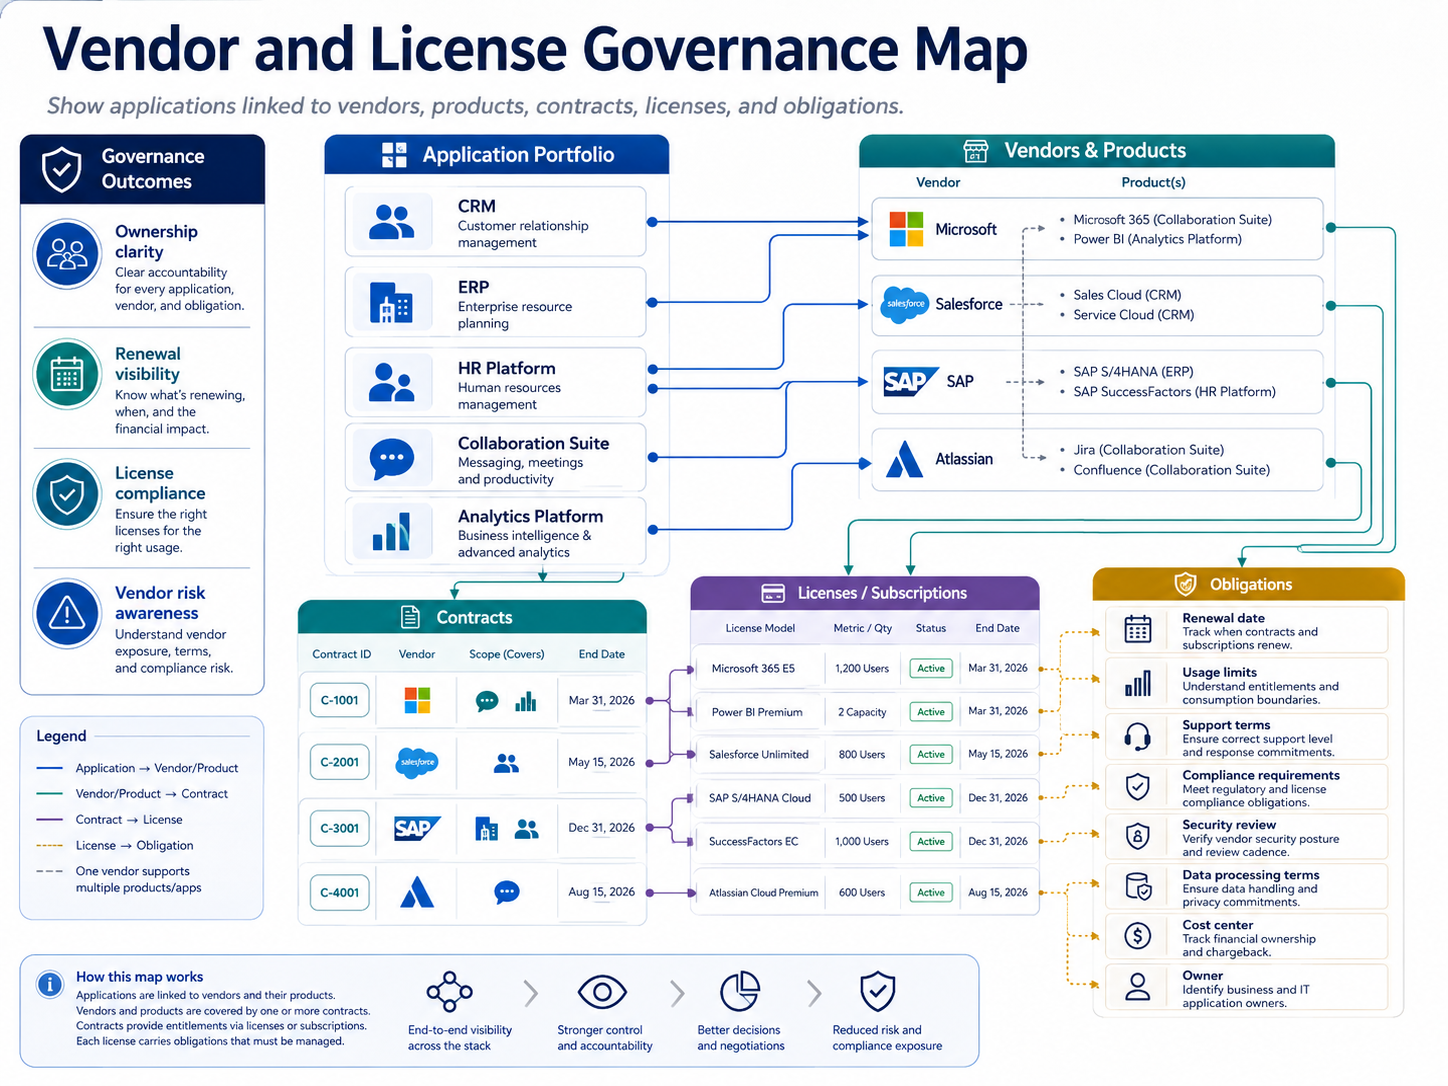Click SAP SuccessFactors (HR Platform) product entry
The image size is (1448, 1086).
click(1174, 392)
